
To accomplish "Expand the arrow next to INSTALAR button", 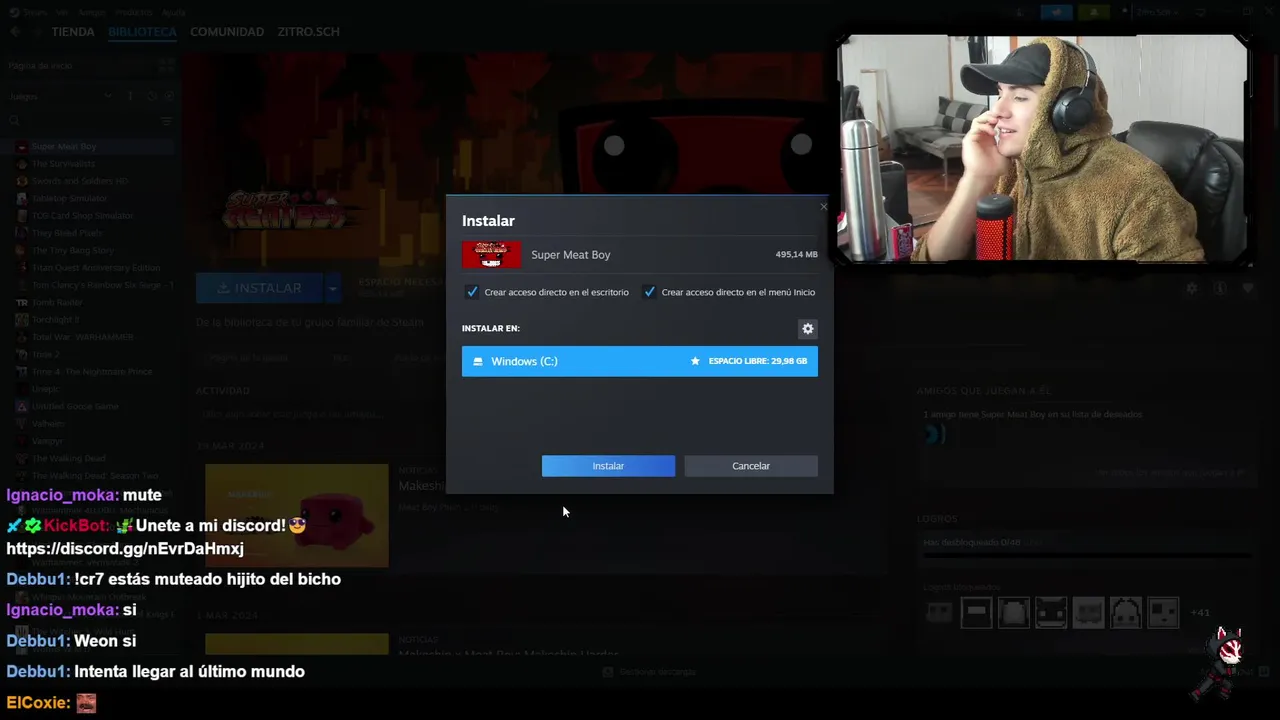I will click(x=333, y=288).
